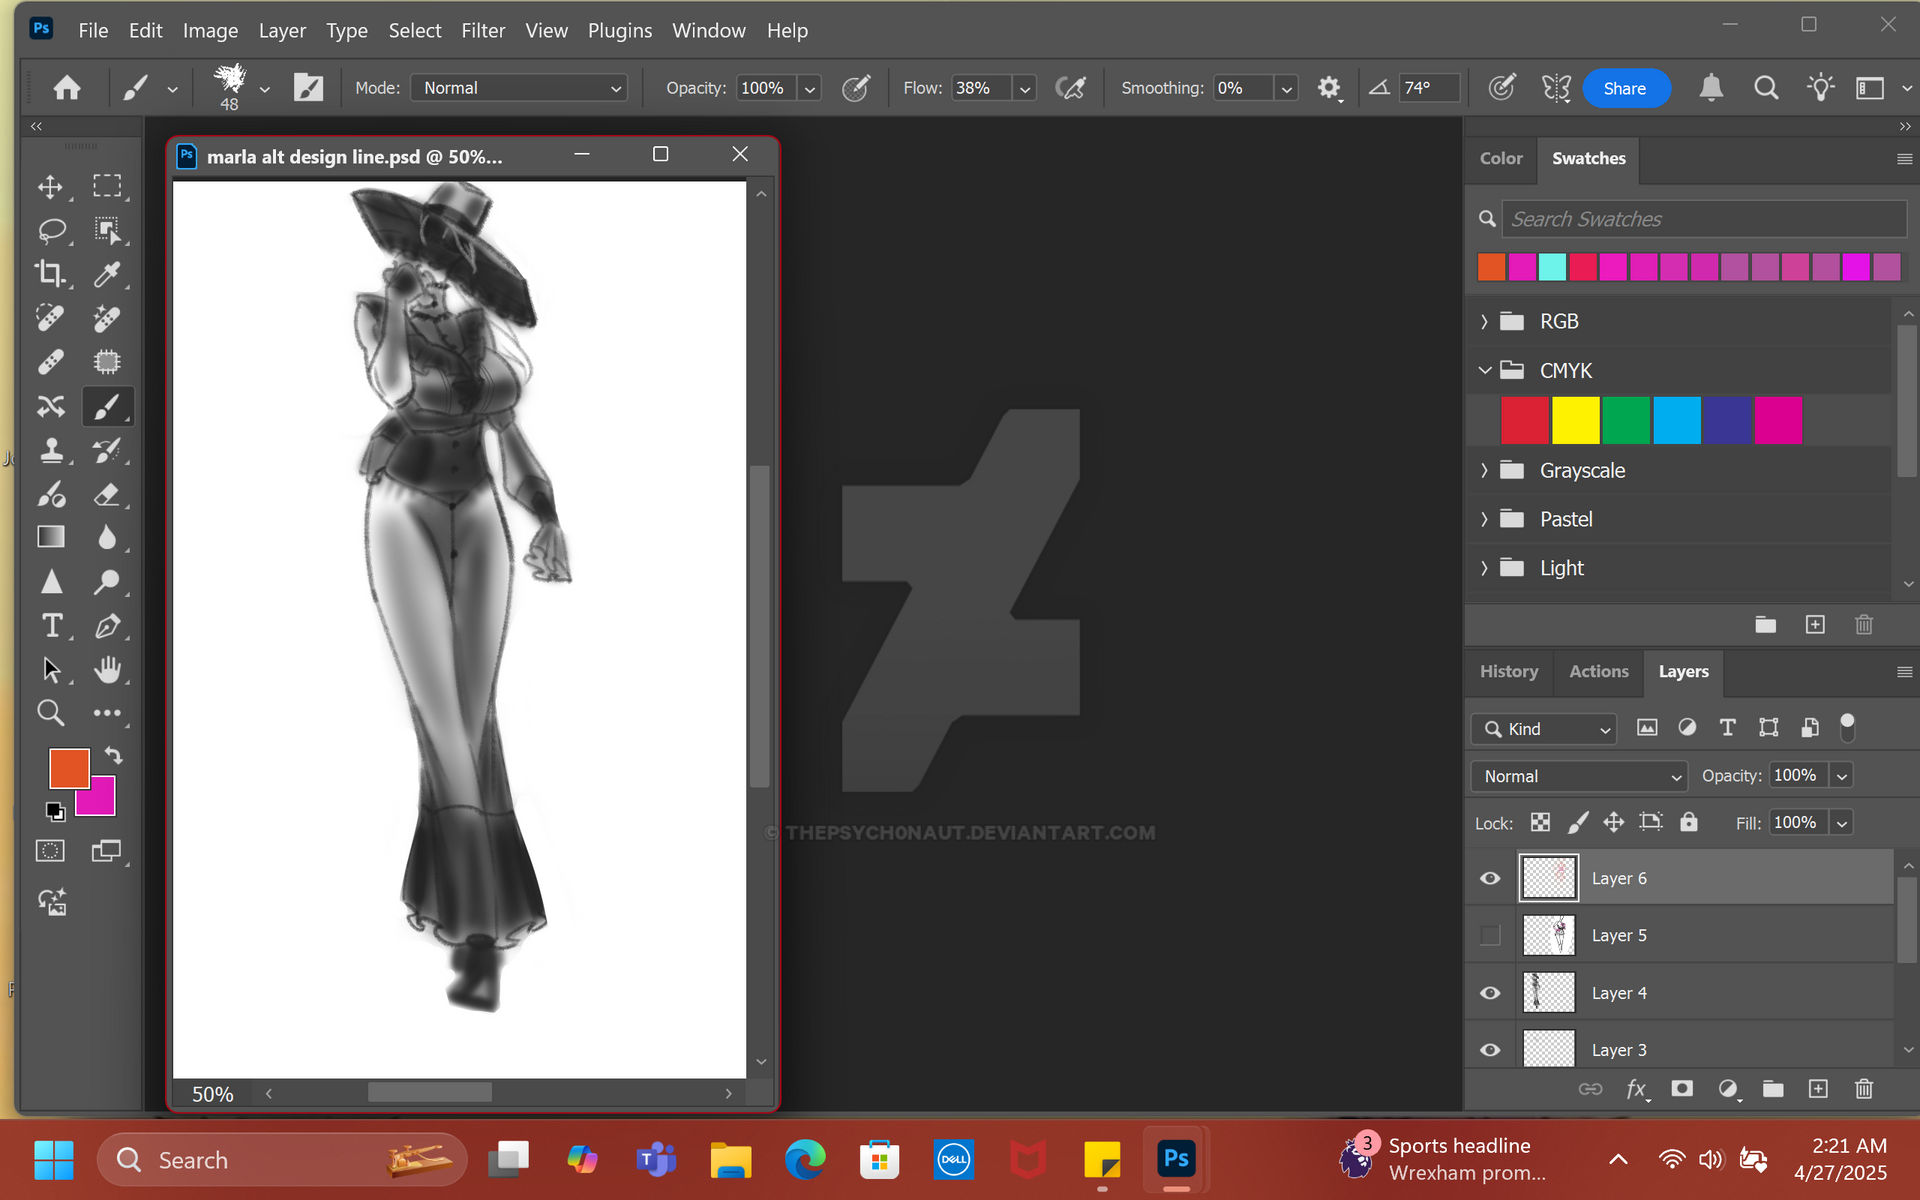Image resolution: width=1920 pixels, height=1200 pixels.
Task: Hide Layer 3 visibility eye
Action: click(x=1490, y=1050)
